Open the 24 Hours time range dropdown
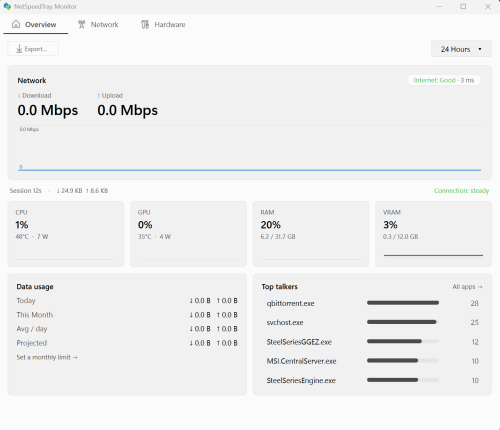Image resolution: width=500 pixels, height=430 pixels. tap(461, 49)
